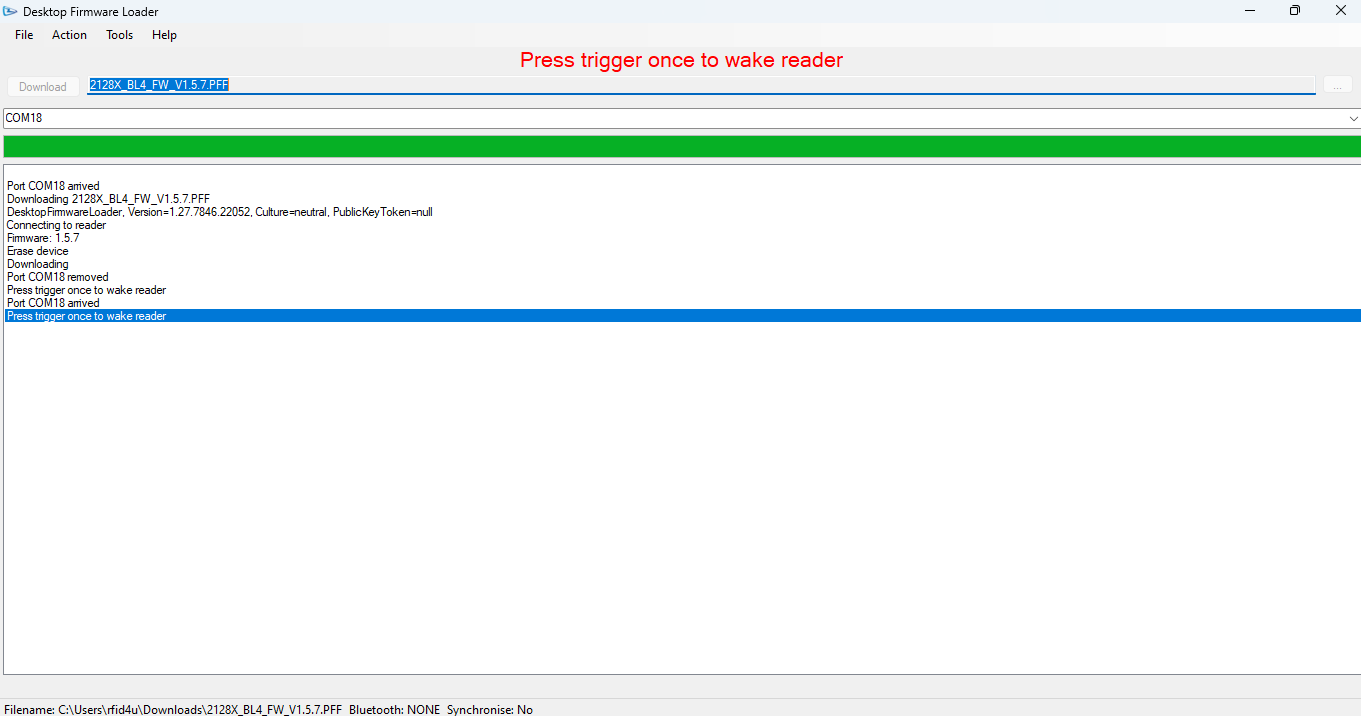This screenshot has width=1361, height=716.
Task: Open the Help menu
Action: coord(164,35)
